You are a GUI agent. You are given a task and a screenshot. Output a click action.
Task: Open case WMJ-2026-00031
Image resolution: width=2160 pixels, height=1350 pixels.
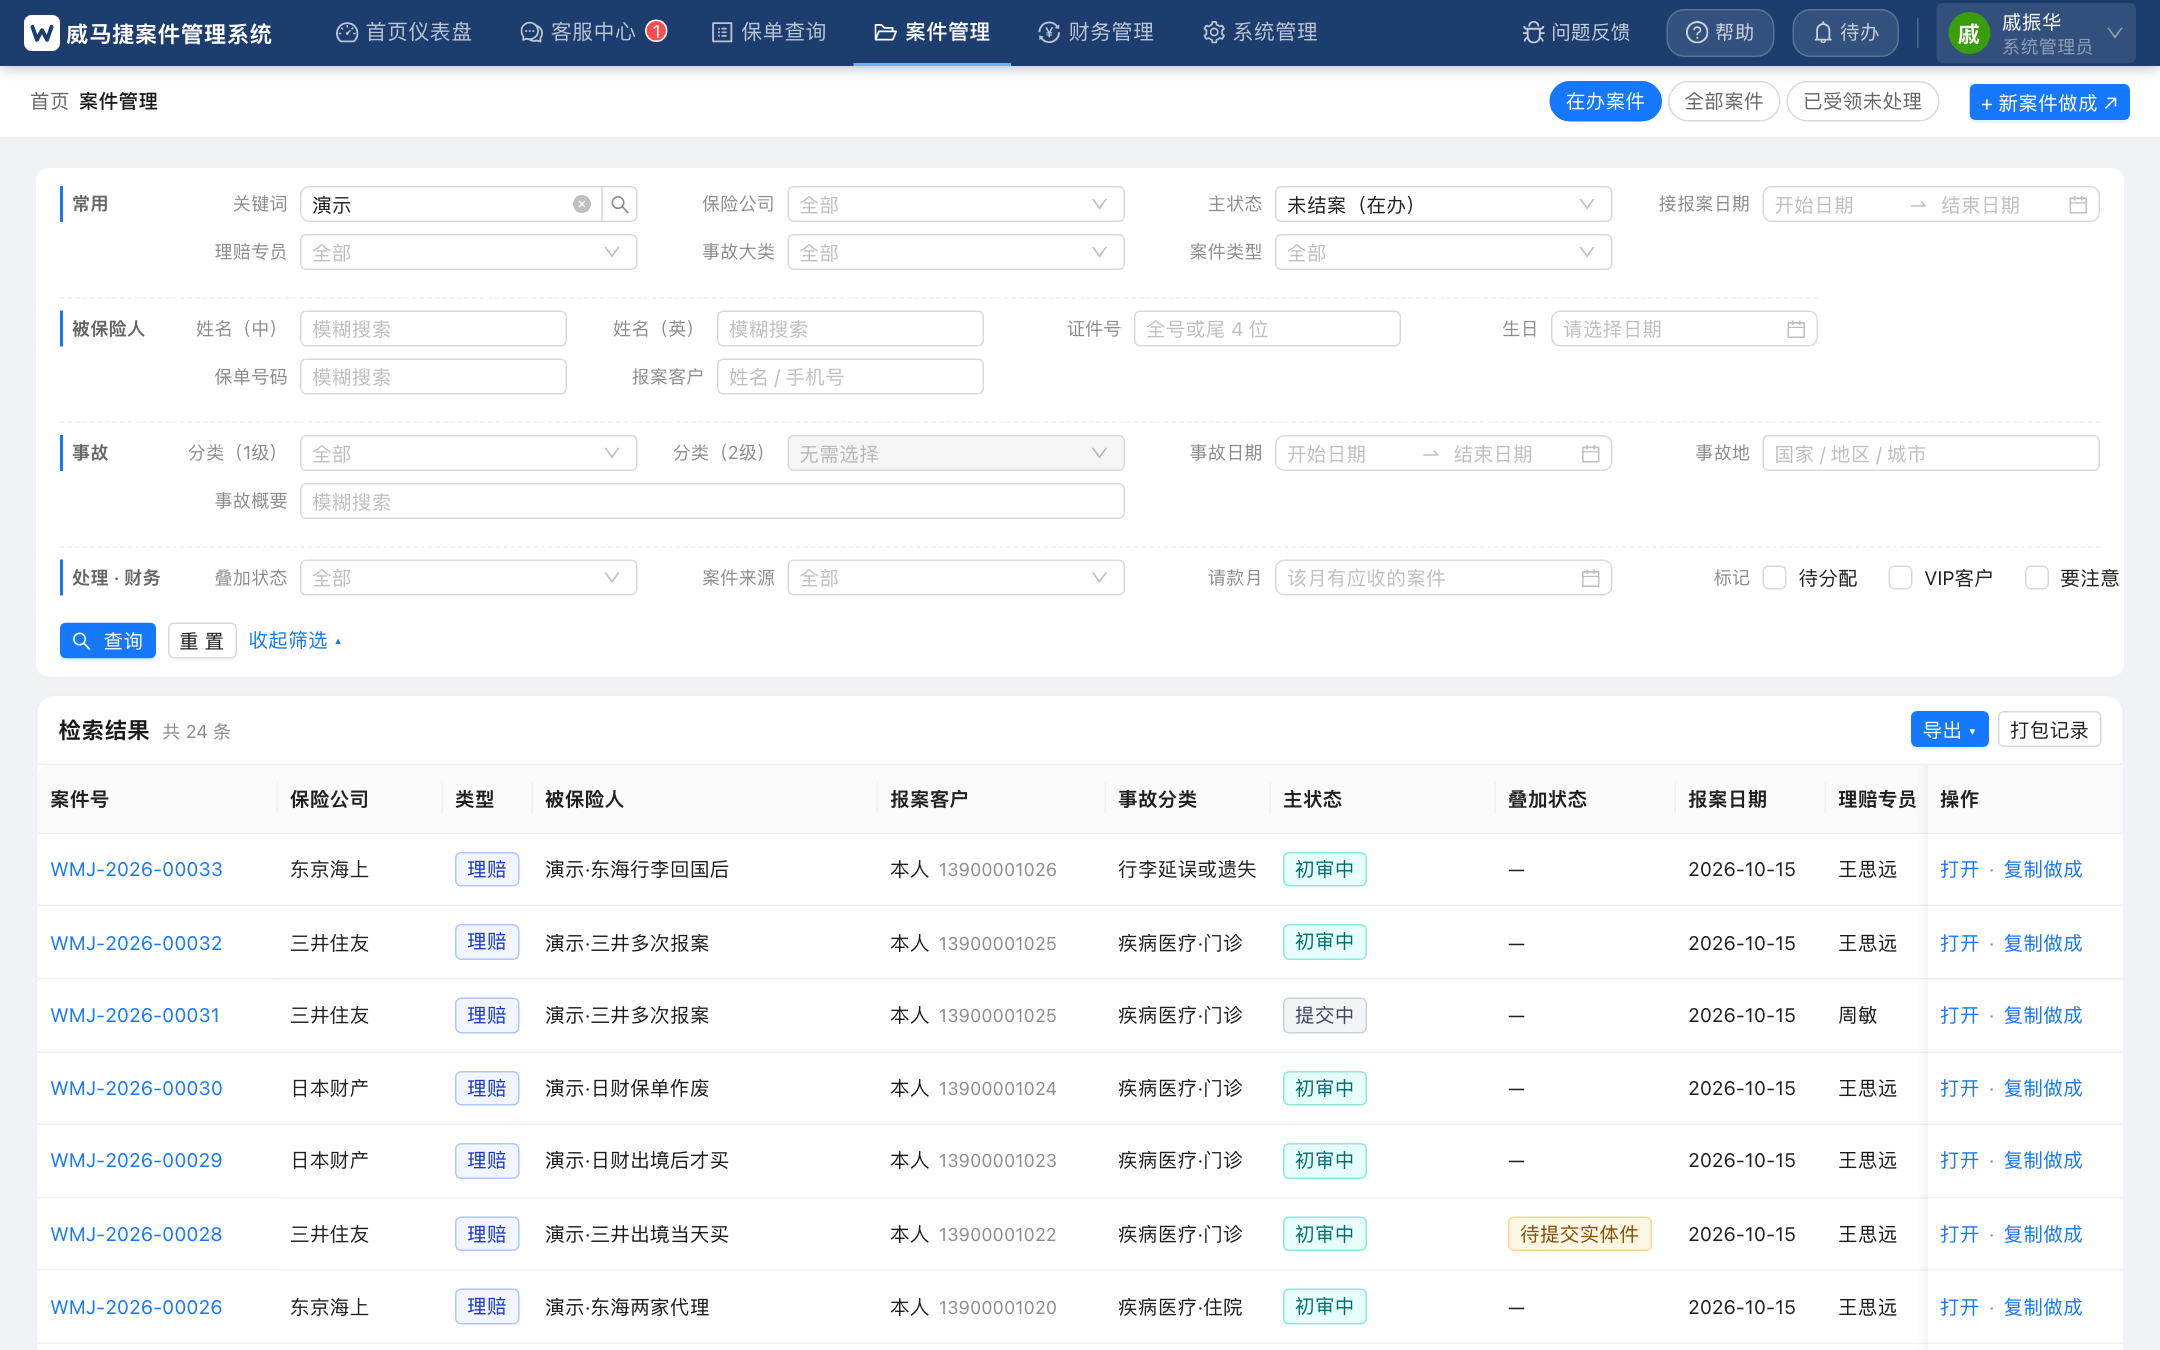pyautogui.click(x=135, y=1015)
